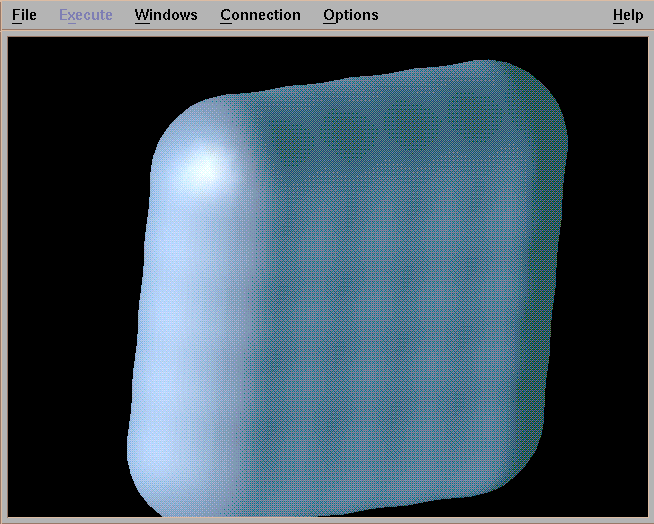Screen dimensions: 654x524
Task: Click the bright white specular highlight
Action: pos(203,169)
